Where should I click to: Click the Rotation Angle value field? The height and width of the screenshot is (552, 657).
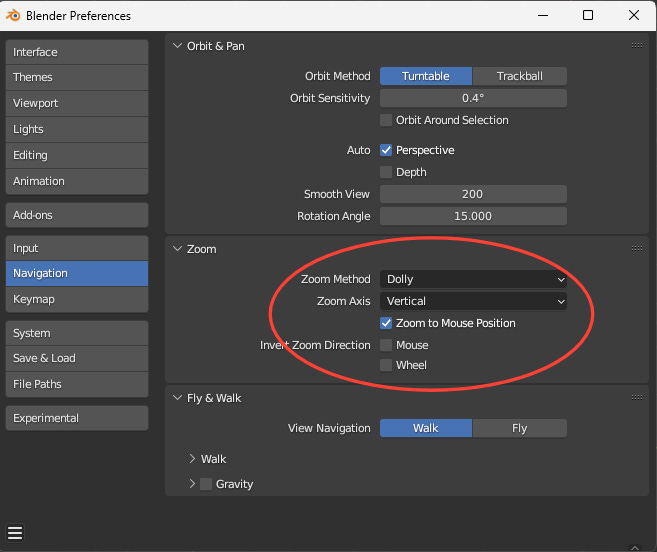[473, 216]
